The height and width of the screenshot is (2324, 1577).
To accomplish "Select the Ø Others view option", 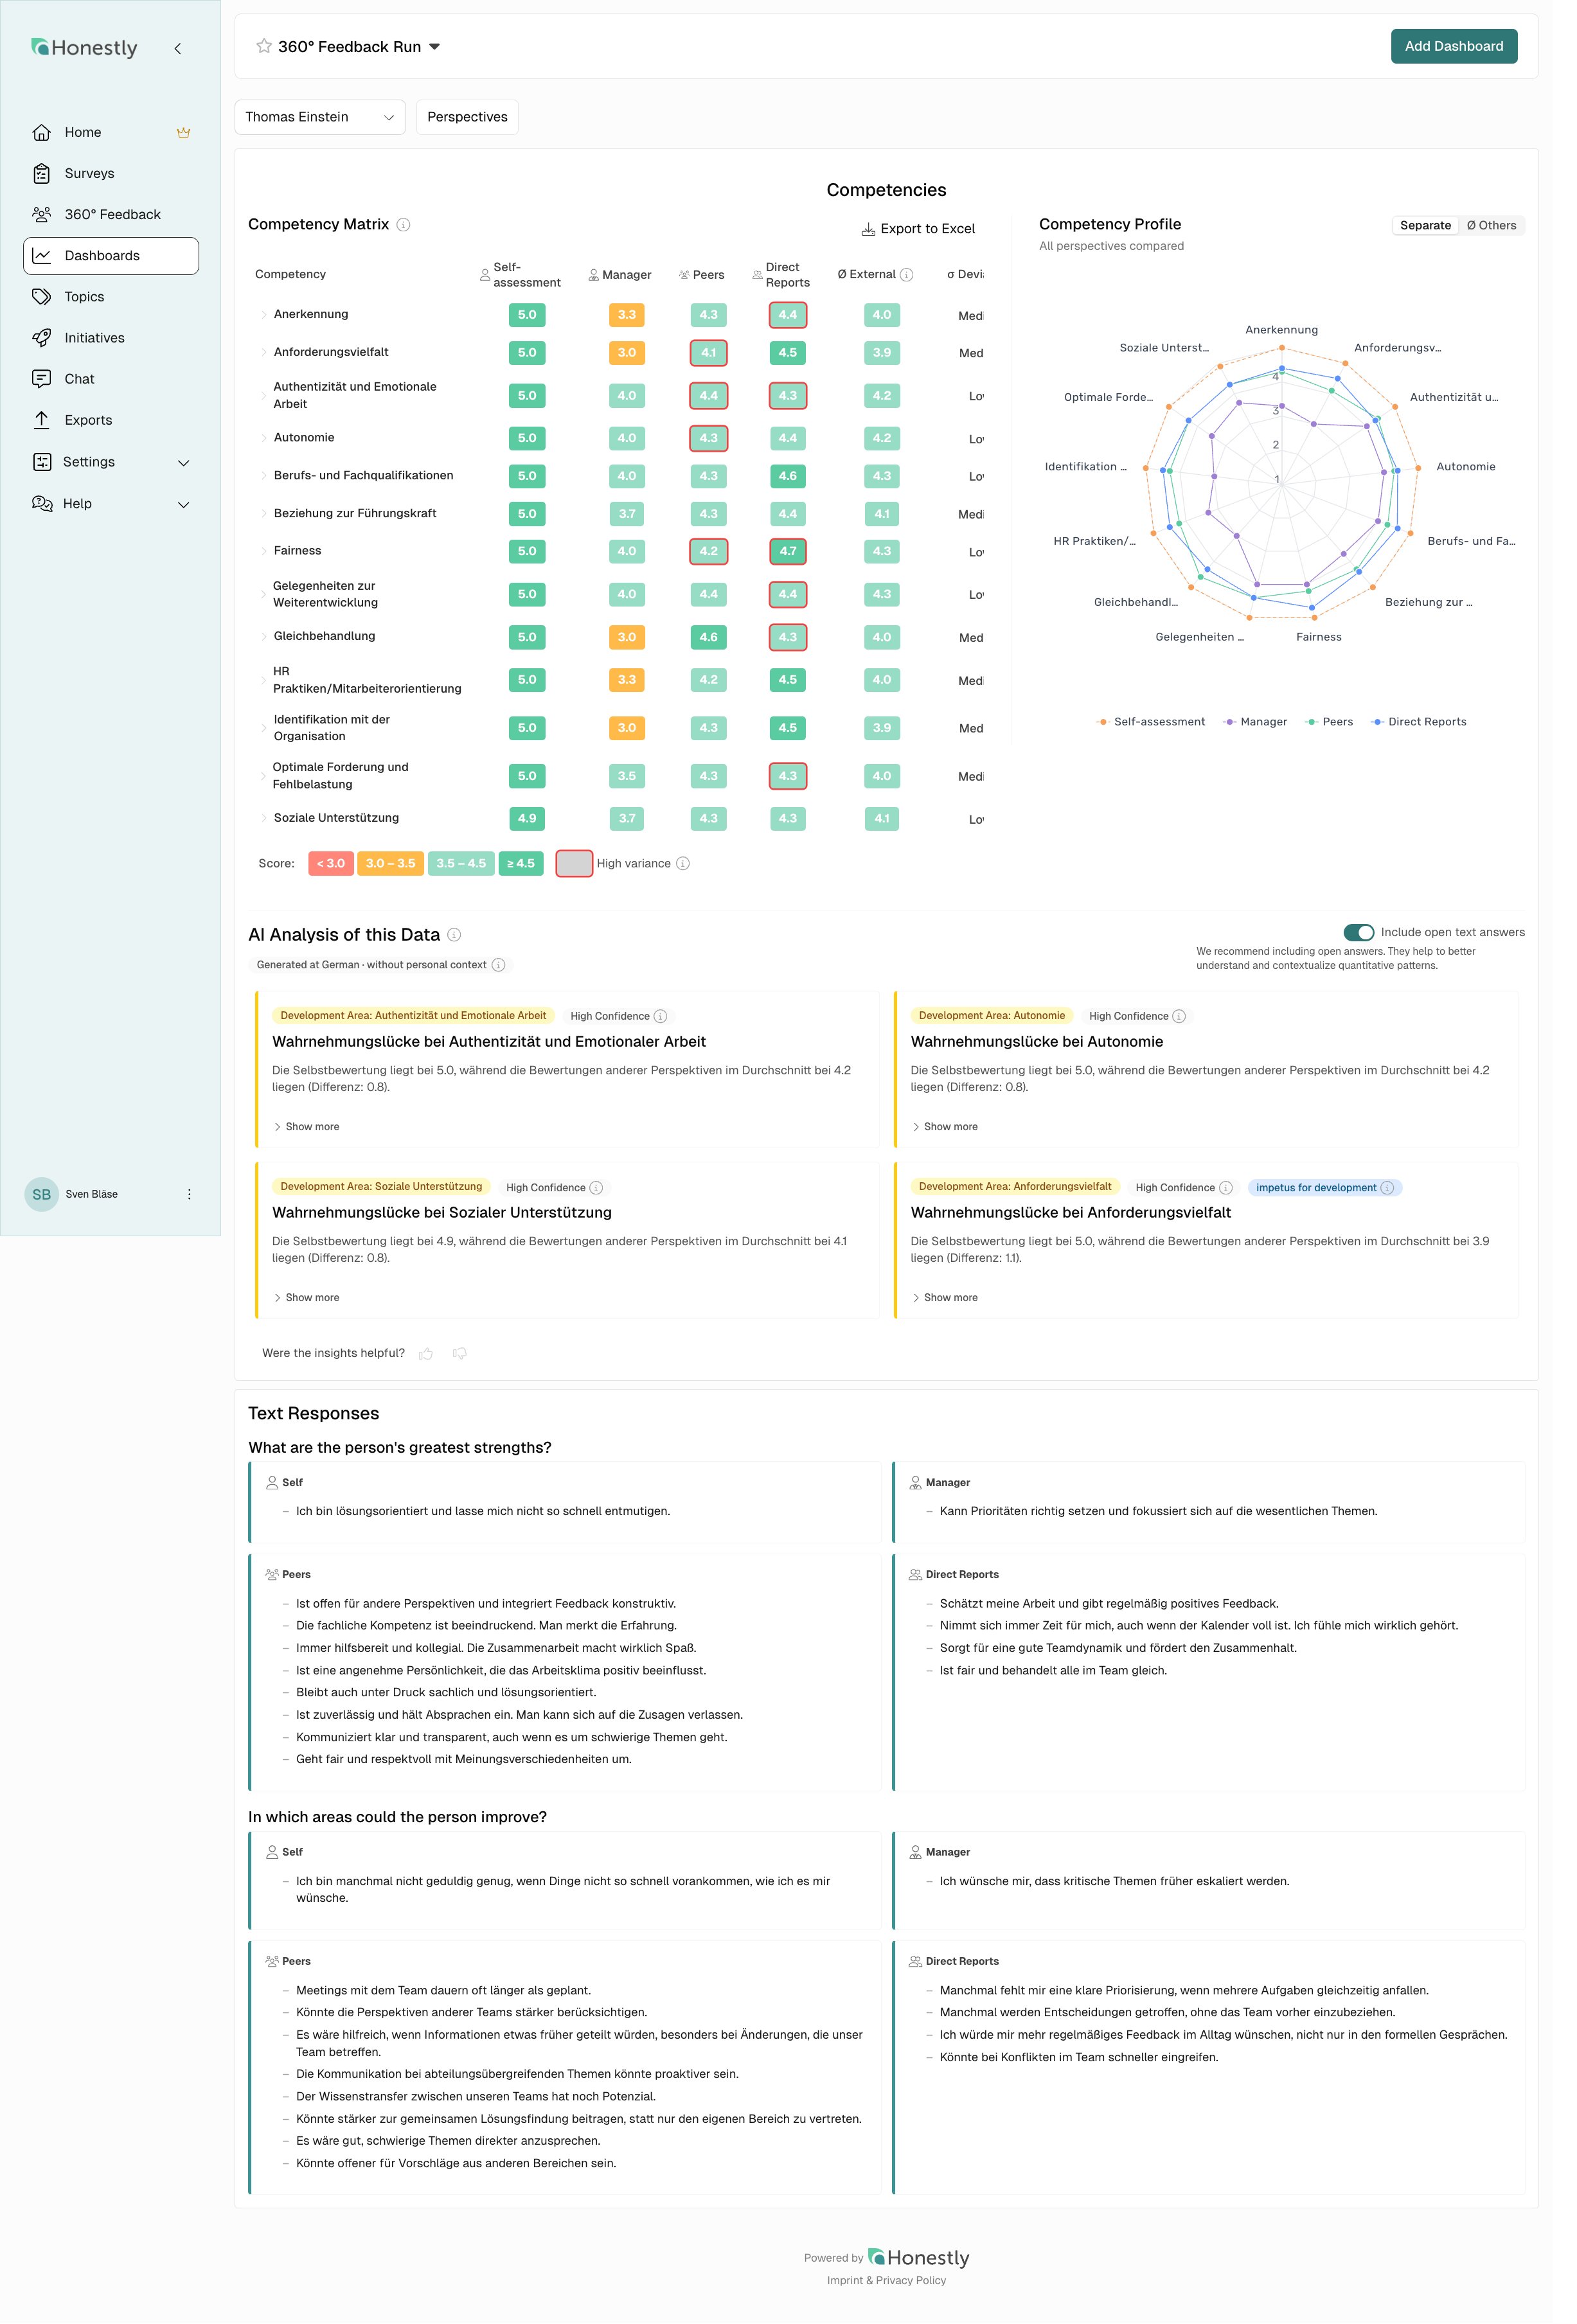I will click(1491, 225).
